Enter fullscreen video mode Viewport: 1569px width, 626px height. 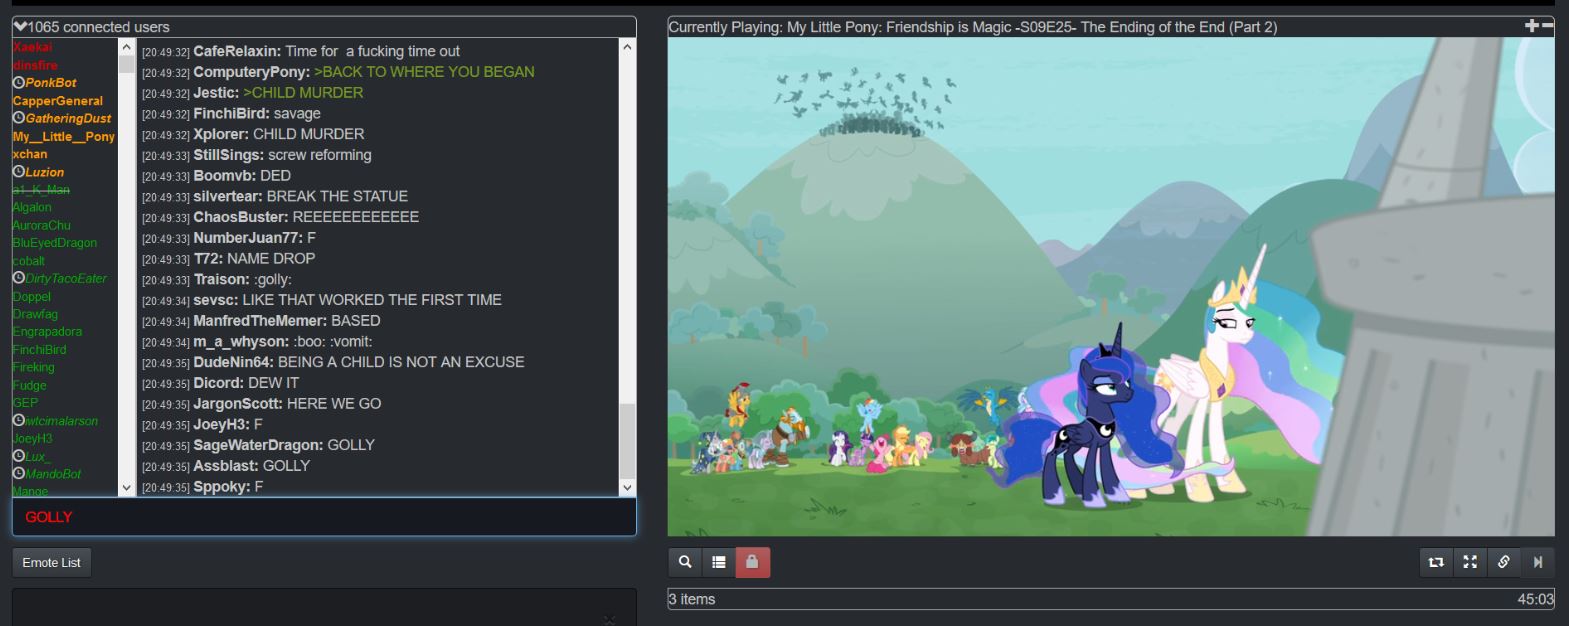(1470, 562)
